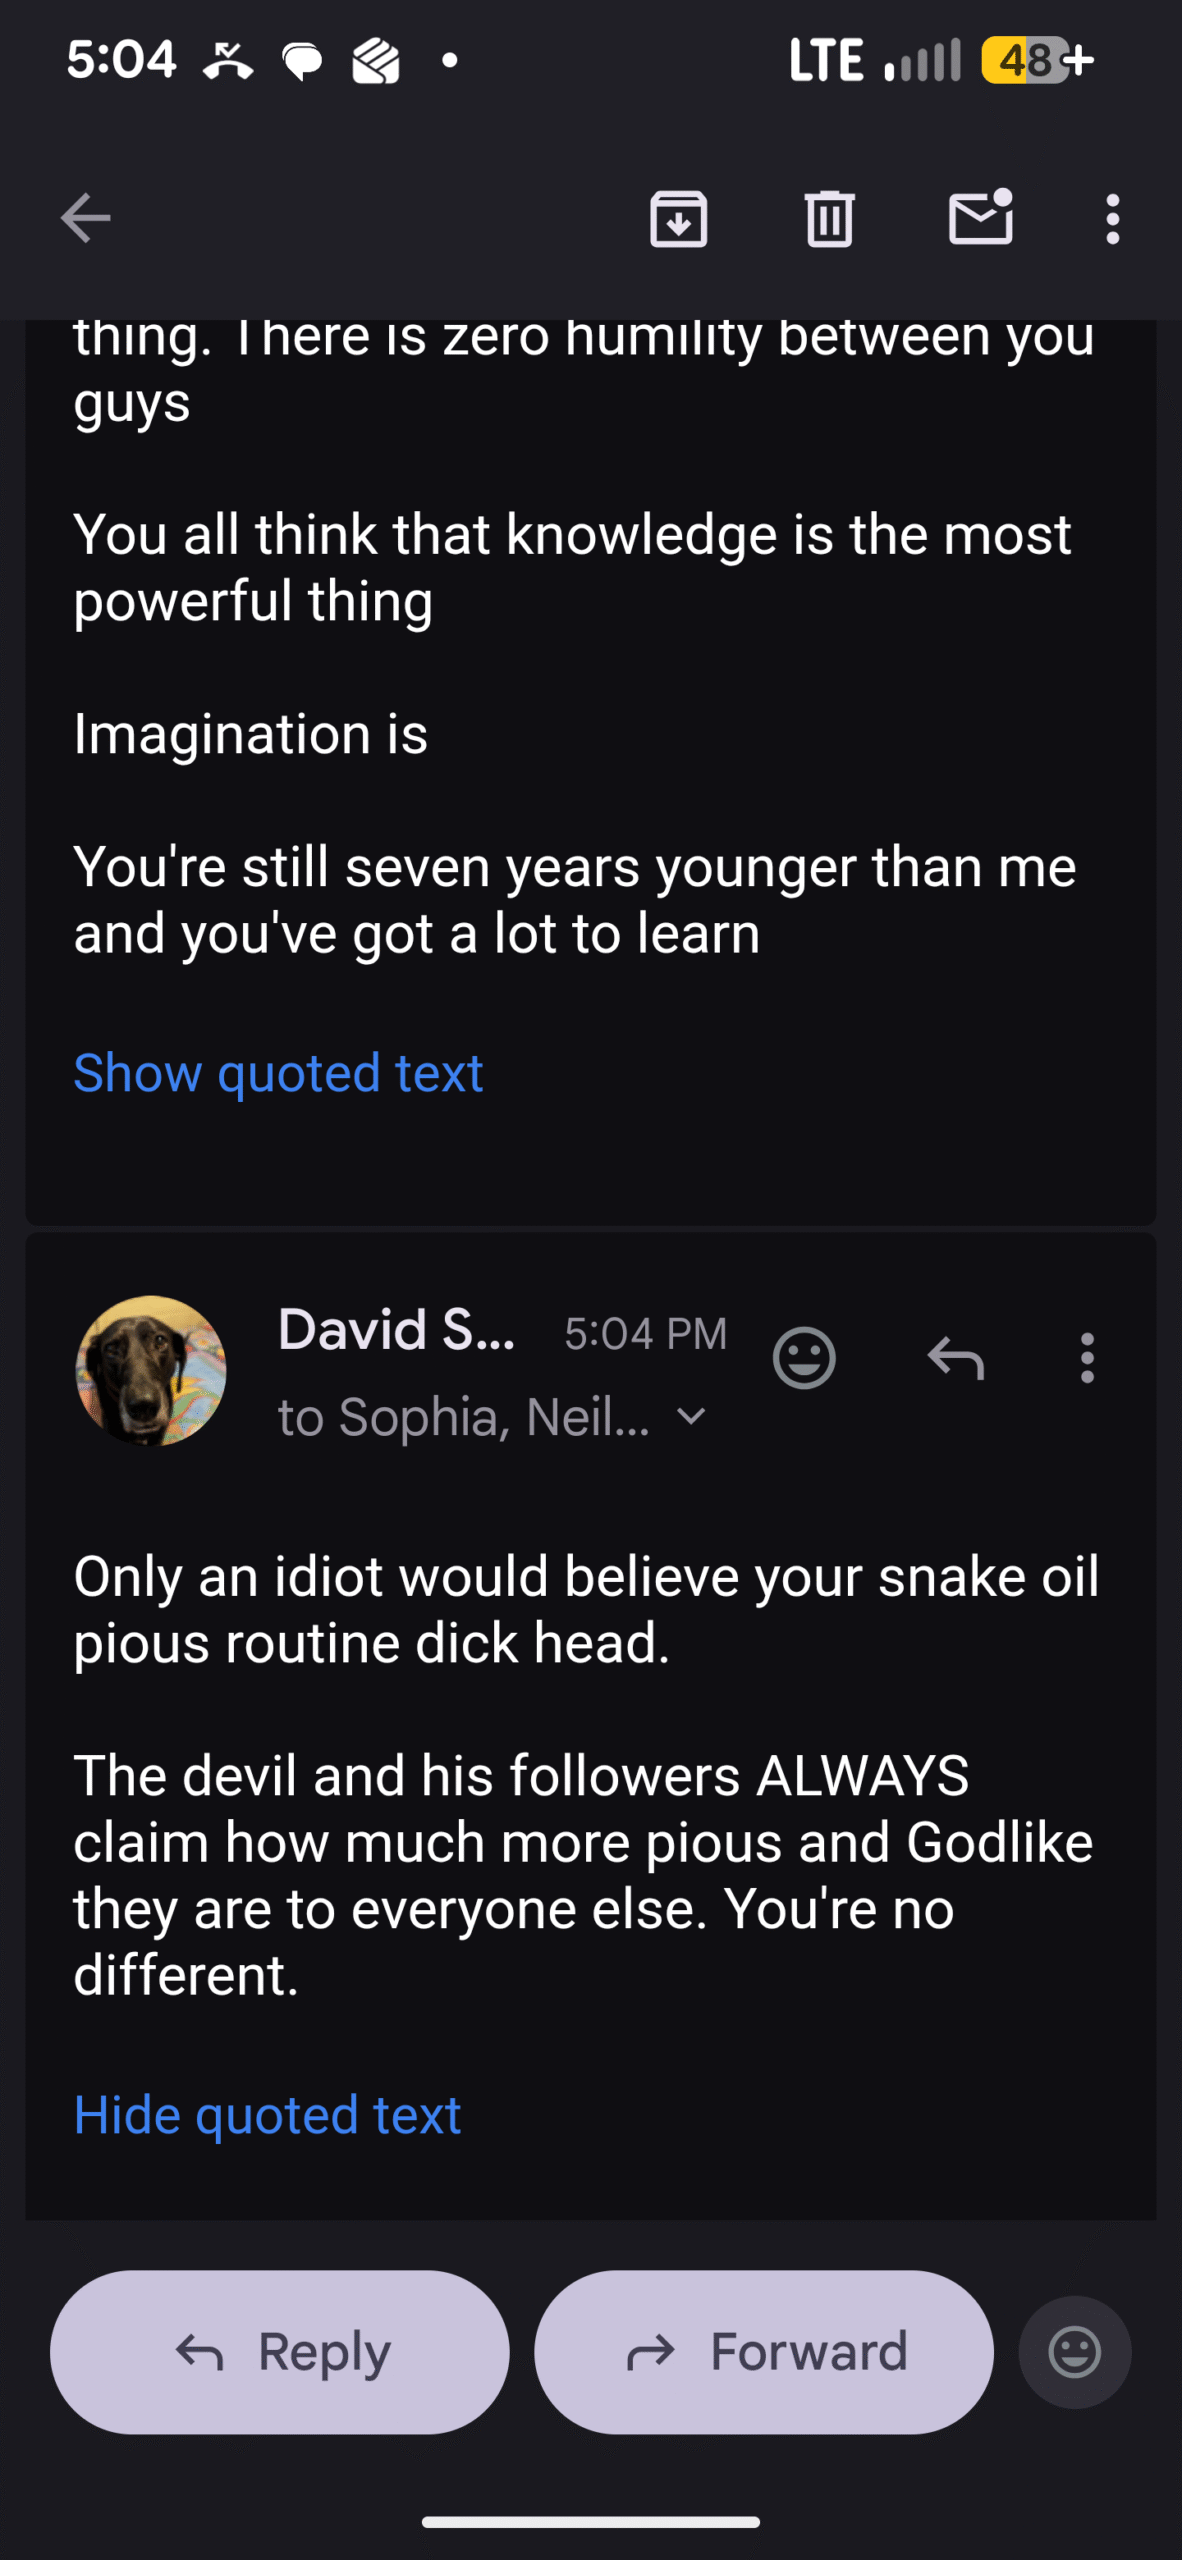Mark the email as unread
This screenshot has height=2560, width=1182.
pyautogui.click(x=980, y=217)
